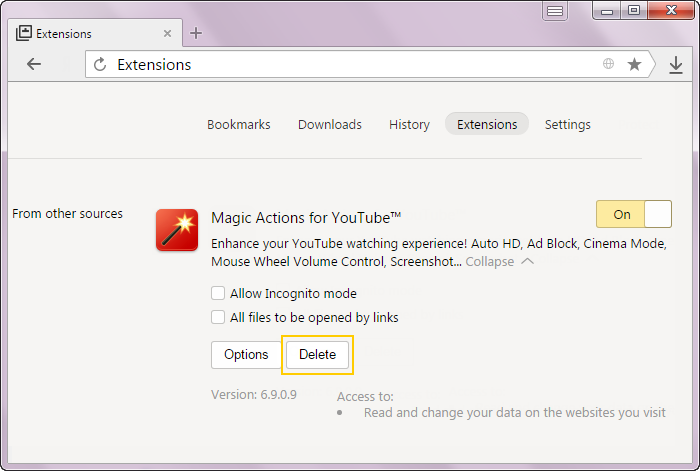Open the Downloads section
Image resolution: width=700 pixels, height=471 pixels.
click(329, 125)
